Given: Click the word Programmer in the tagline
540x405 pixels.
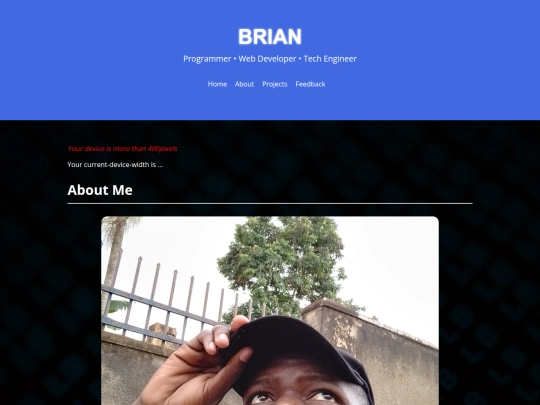Looking at the screenshot, I should 207,59.
